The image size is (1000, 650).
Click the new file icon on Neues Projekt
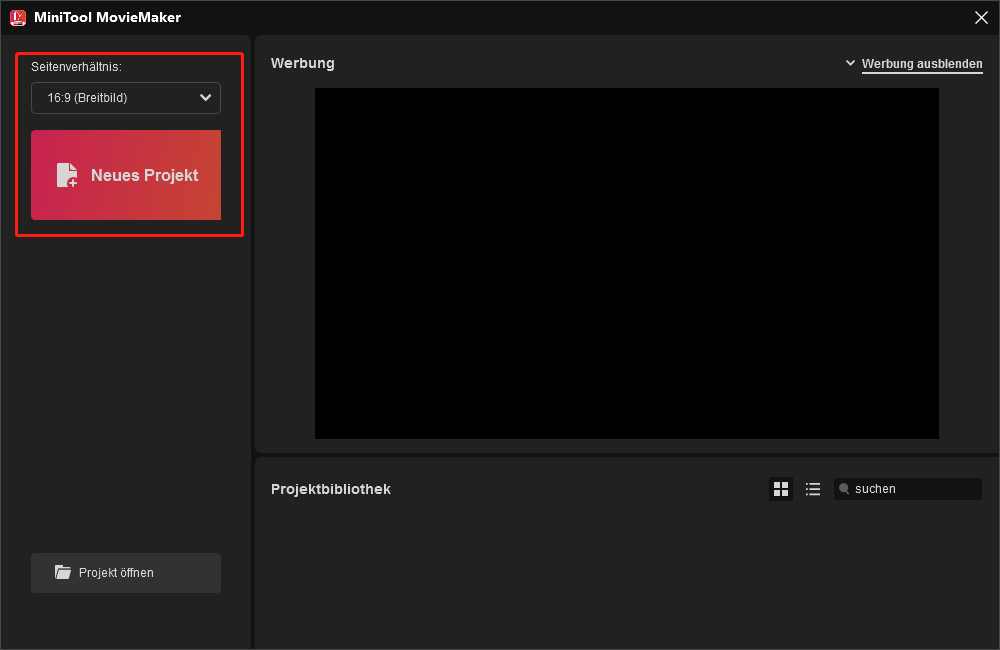coord(67,175)
